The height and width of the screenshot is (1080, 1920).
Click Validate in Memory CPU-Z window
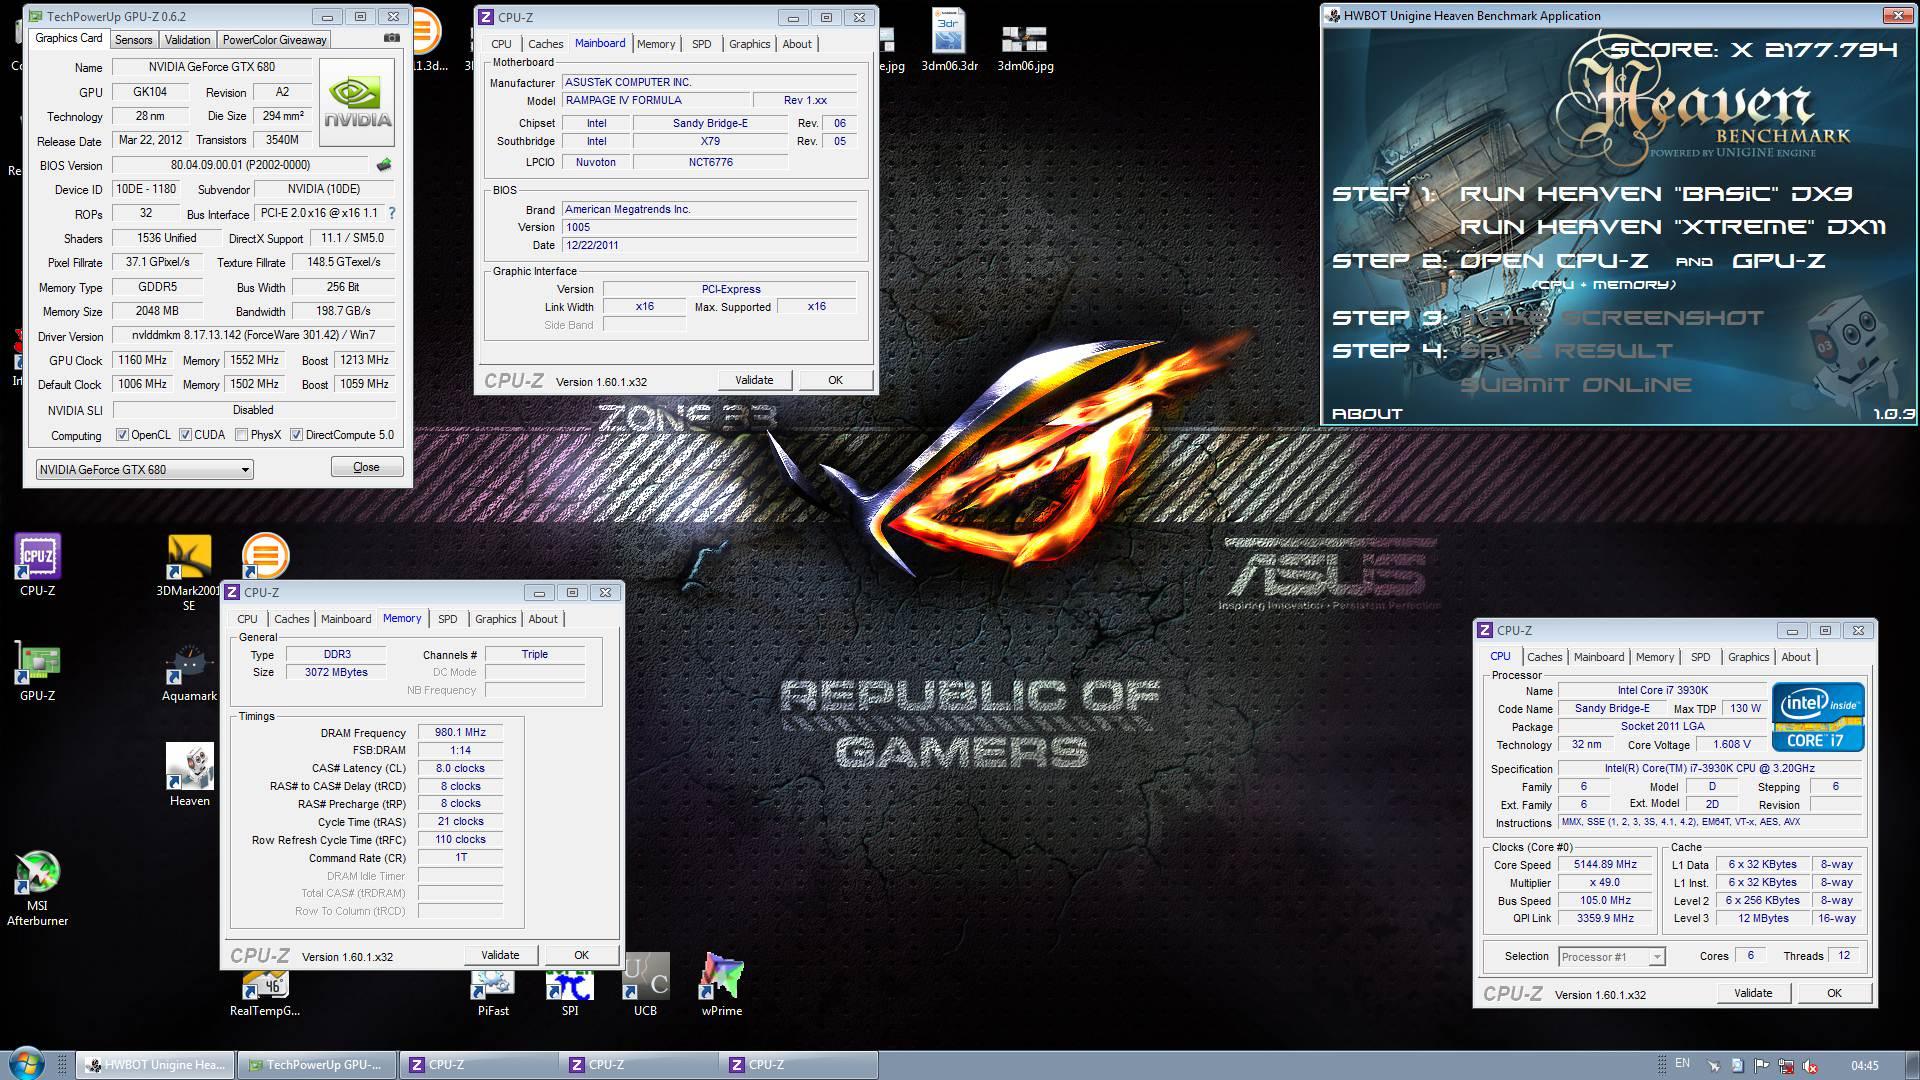tap(500, 955)
